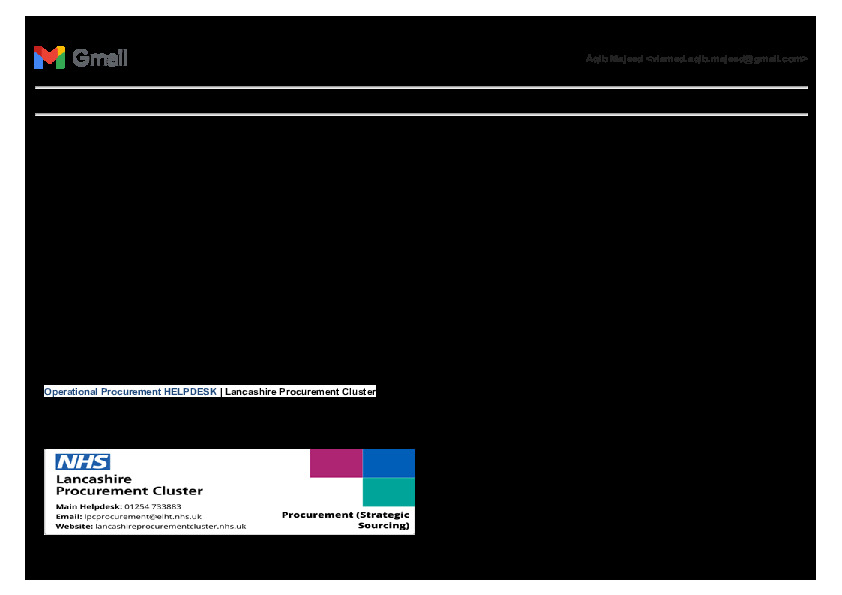Click the magenta square in signature banner
Image resolution: width=842 pixels, height=595 pixels.
pyautogui.click(x=336, y=463)
